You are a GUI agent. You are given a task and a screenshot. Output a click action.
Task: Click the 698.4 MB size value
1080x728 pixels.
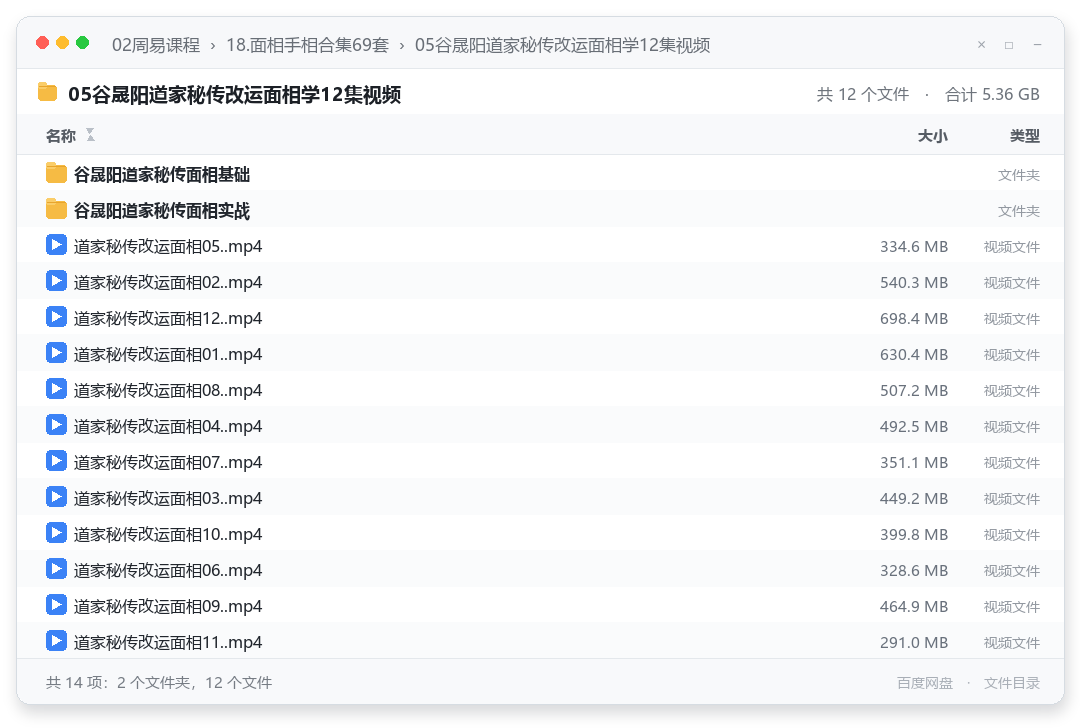(913, 318)
